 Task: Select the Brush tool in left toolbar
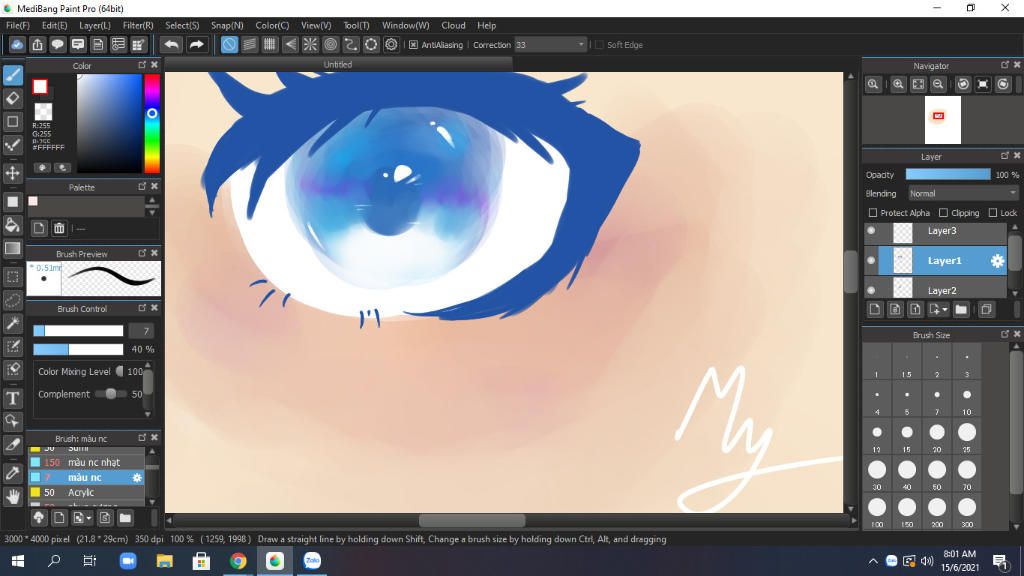pos(13,75)
